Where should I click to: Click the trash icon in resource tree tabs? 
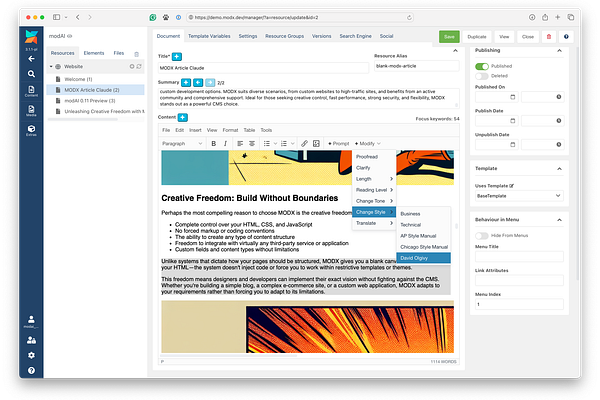click(136, 54)
